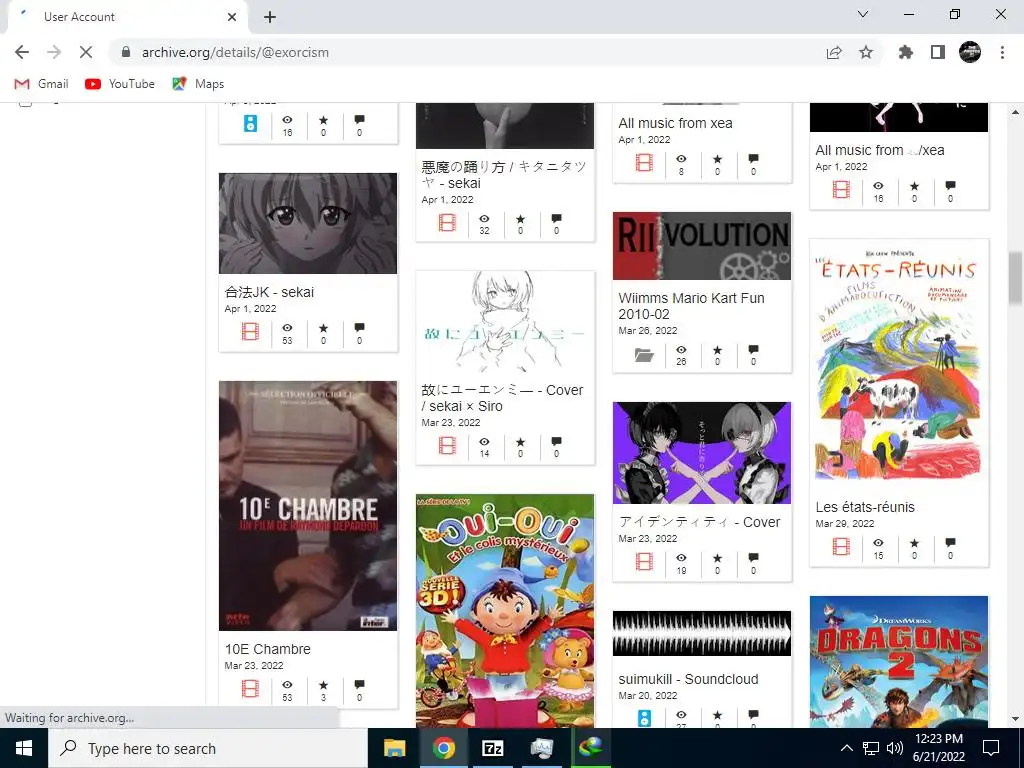The width and height of the screenshot is (1024, 768).
Task: Open the YouTube bookmark
Action: point(120,84)
